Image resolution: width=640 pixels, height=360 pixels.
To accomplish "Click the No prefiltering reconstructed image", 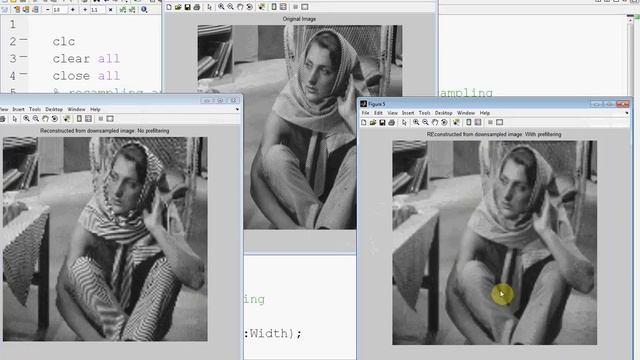I will (x=105, y=239).
